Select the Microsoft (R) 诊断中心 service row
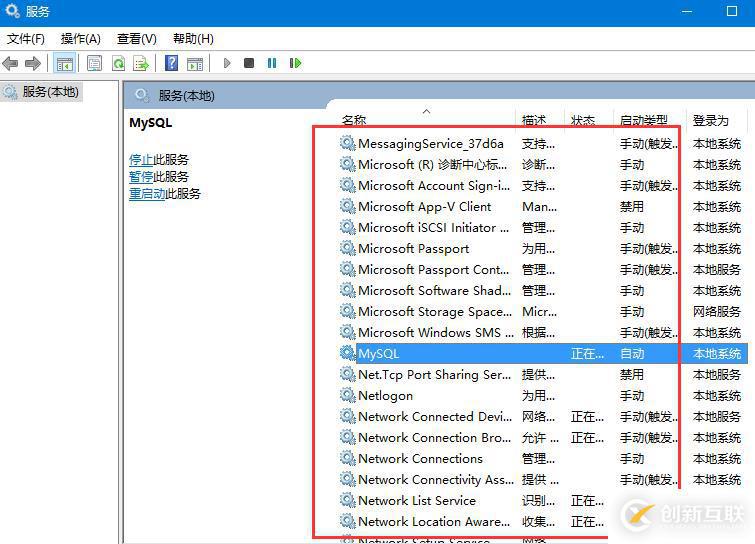Image resolution: width=755 pixels, height=544 pixels. coord(543,165)
